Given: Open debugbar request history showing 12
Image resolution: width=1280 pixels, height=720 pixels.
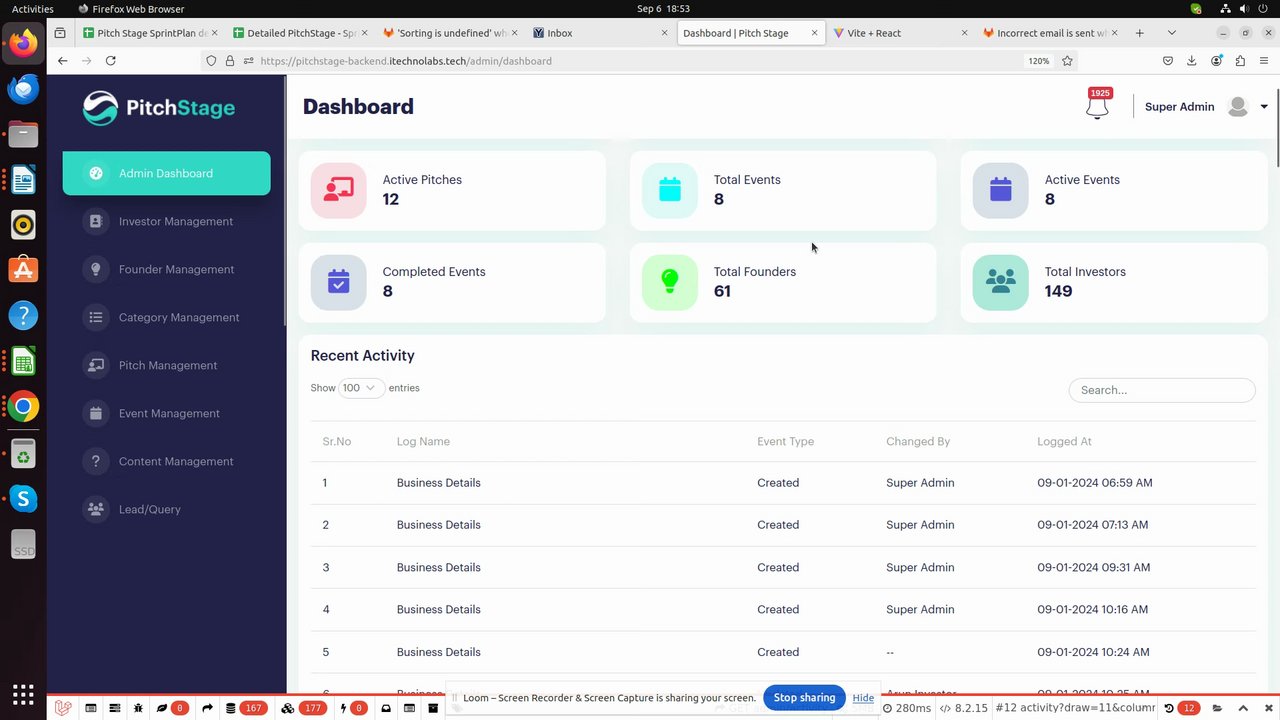Looking at the screenshot, I should coord(1182,708).
